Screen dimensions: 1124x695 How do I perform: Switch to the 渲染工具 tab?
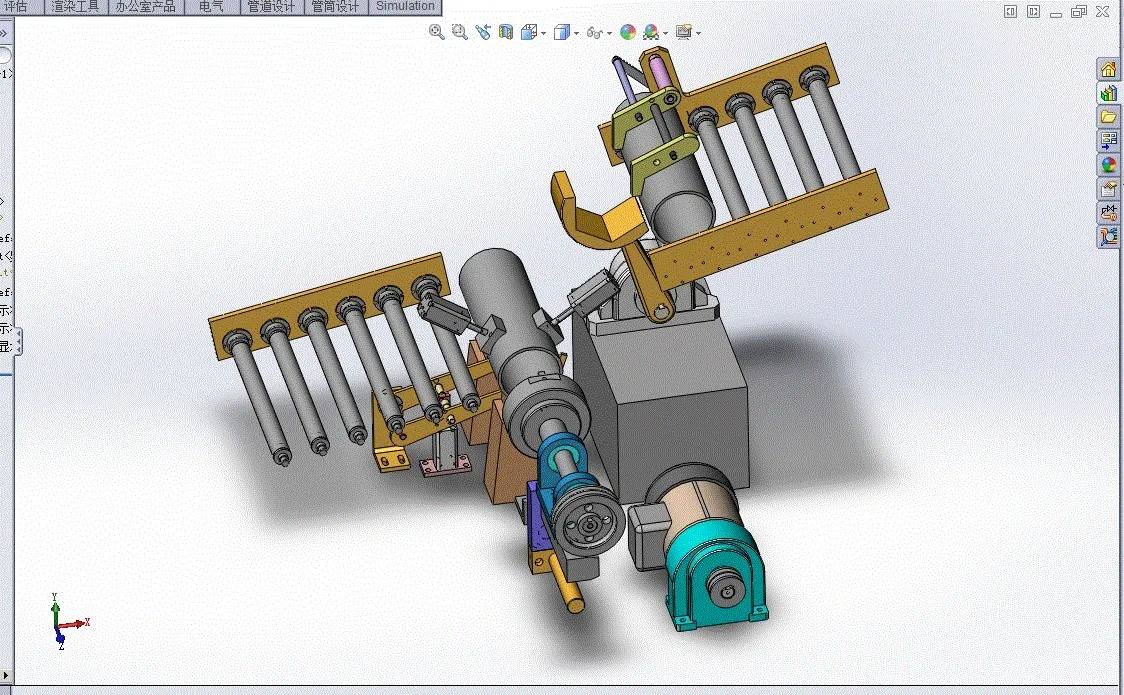coord(75,7)
